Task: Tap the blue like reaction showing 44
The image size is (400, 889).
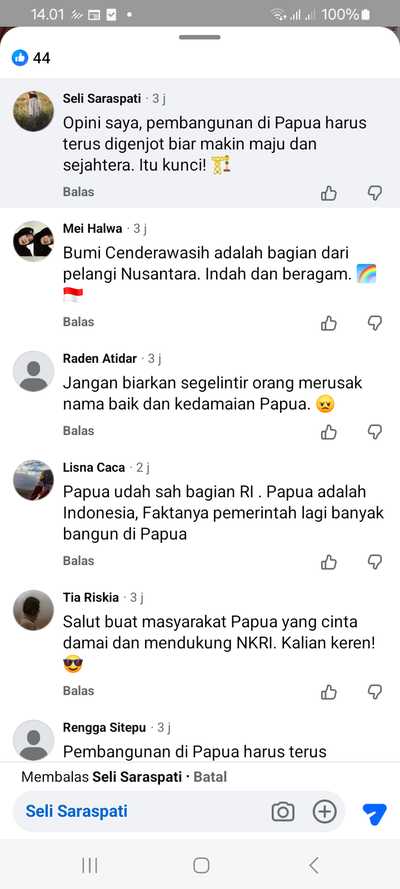Action: [x=20, y=57]
